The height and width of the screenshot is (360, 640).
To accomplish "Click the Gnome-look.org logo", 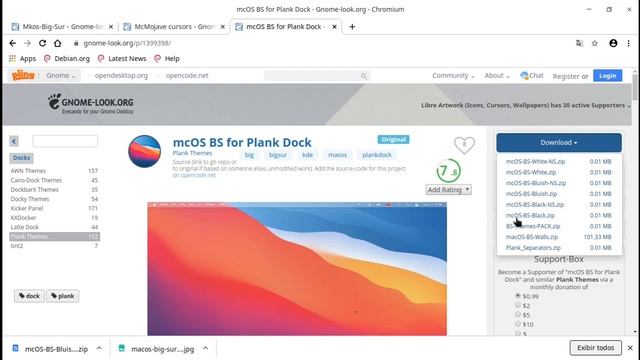I will [91, 103].
